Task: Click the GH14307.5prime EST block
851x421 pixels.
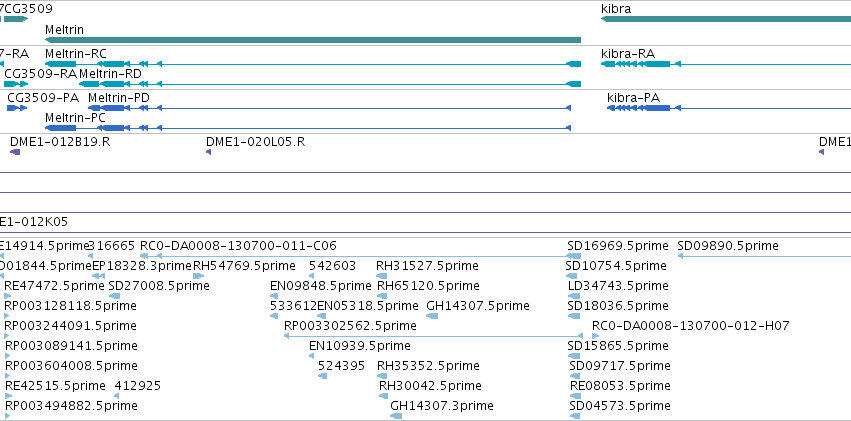Action: 432,316
